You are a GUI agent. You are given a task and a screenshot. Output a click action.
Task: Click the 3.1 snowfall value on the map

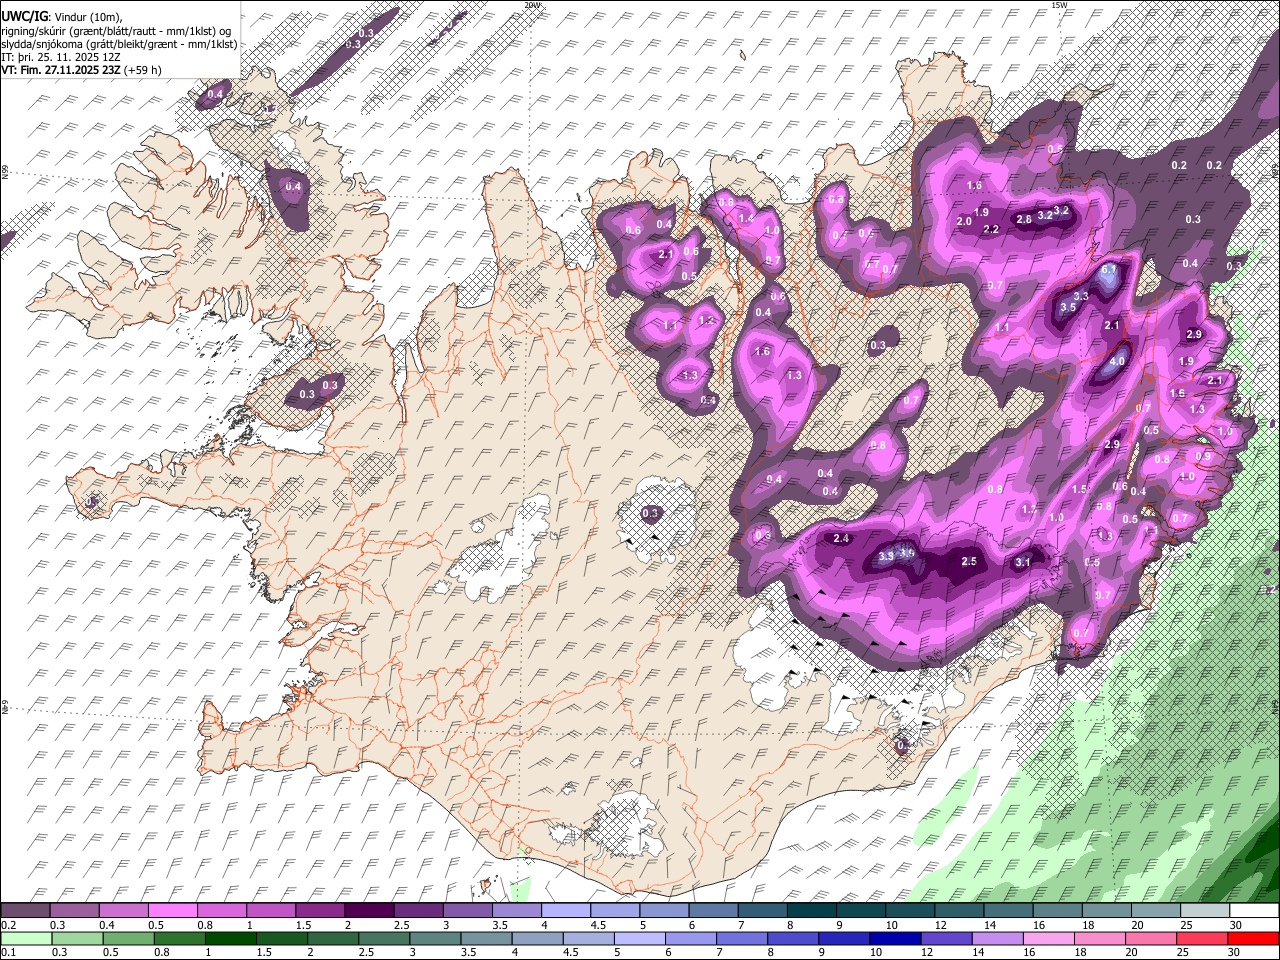(1022, 563)
